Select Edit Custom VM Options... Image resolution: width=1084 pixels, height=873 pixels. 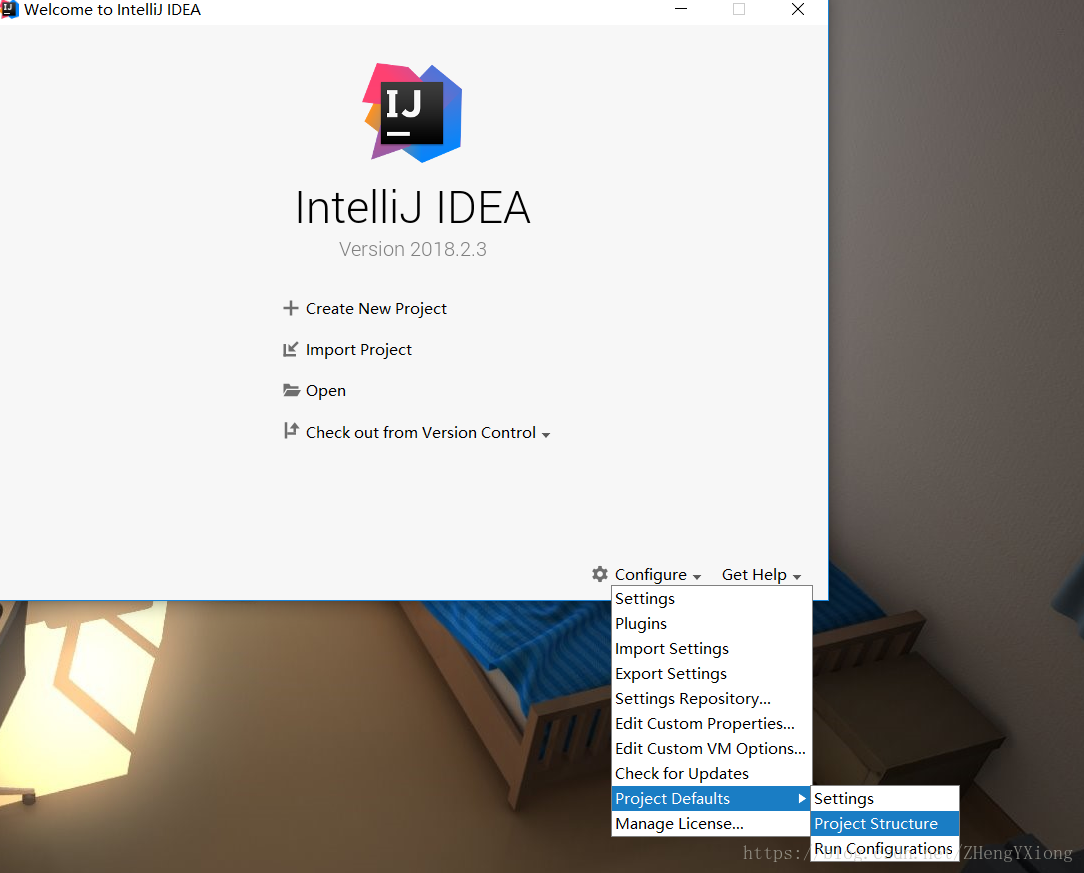(x=711, y=749)
